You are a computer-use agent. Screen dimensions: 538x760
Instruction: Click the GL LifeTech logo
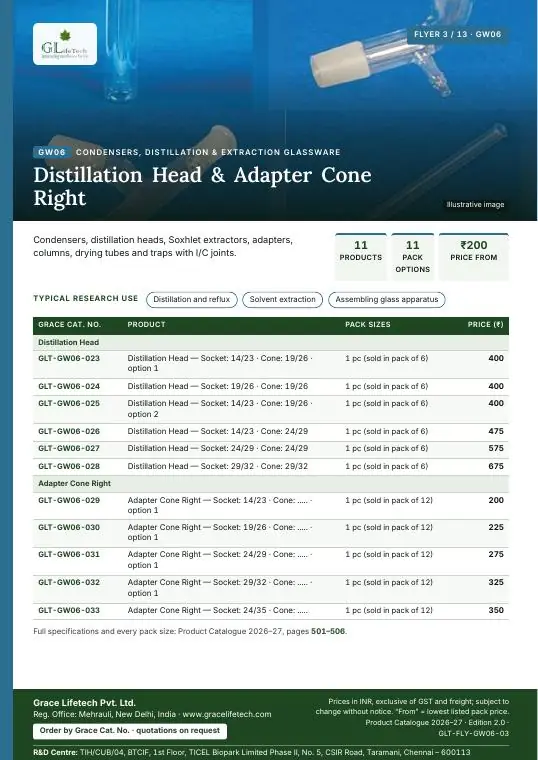(65, 44)
